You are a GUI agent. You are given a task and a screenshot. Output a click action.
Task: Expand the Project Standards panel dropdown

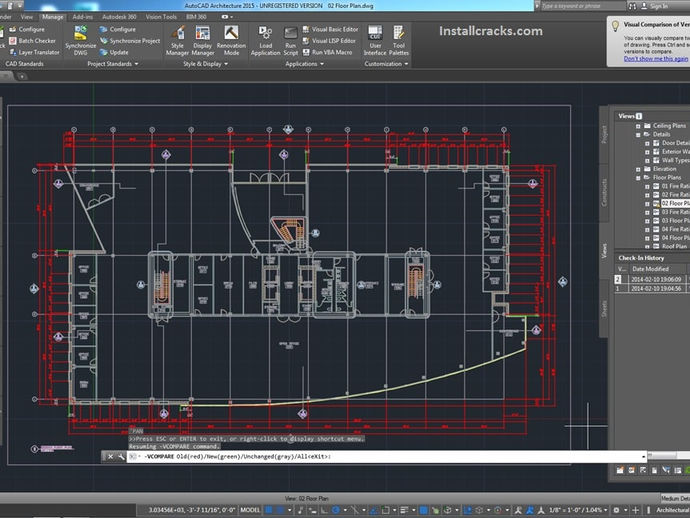tap(136, 64)
